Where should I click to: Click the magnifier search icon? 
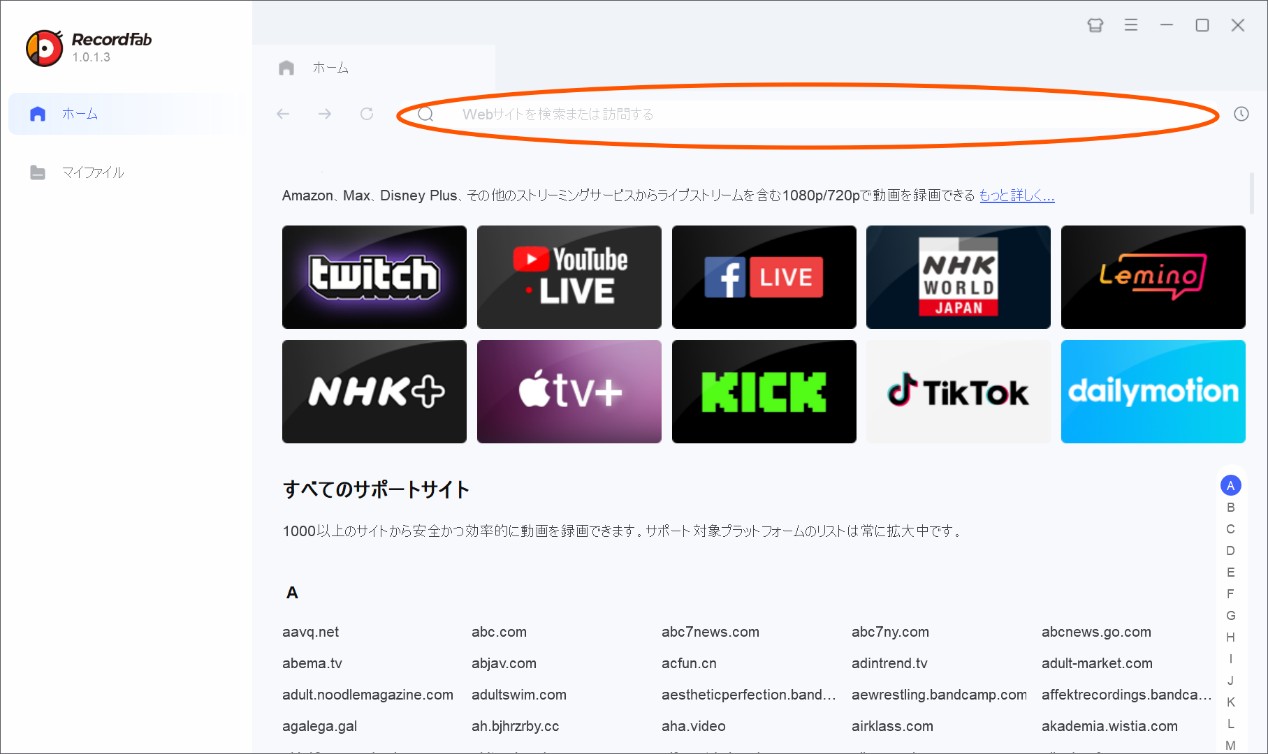(426, 114)
